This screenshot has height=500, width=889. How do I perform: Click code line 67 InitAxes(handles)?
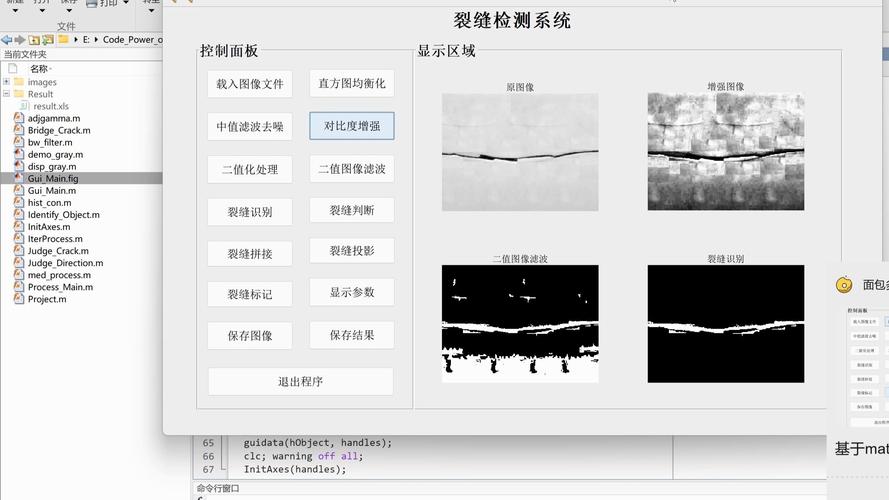tap(295, 469)
